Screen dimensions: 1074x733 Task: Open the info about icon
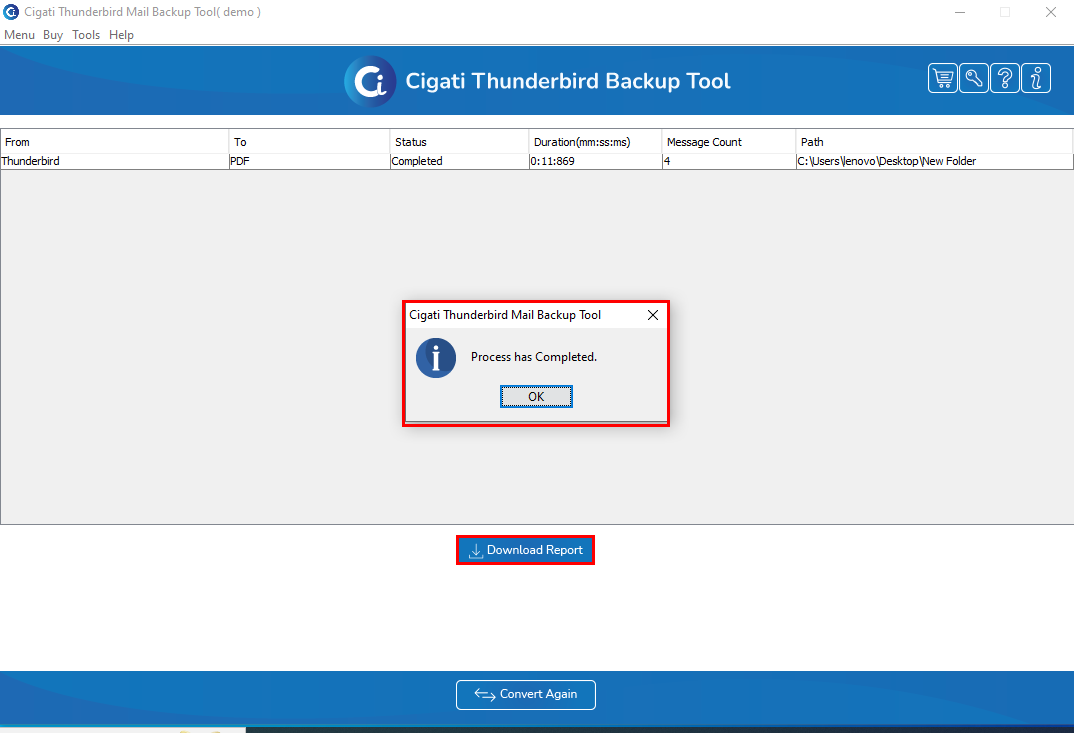tap(1036, 78)
